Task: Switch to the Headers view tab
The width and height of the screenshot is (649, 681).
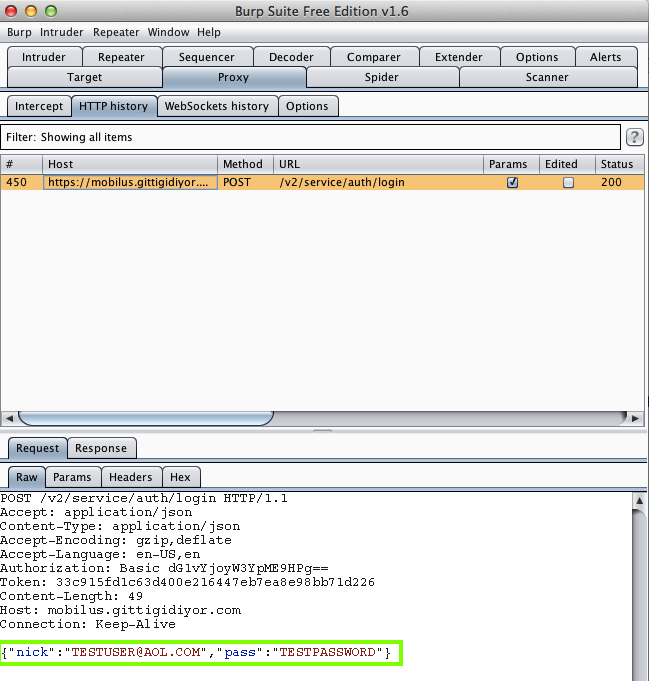Action: coord(131,477)
